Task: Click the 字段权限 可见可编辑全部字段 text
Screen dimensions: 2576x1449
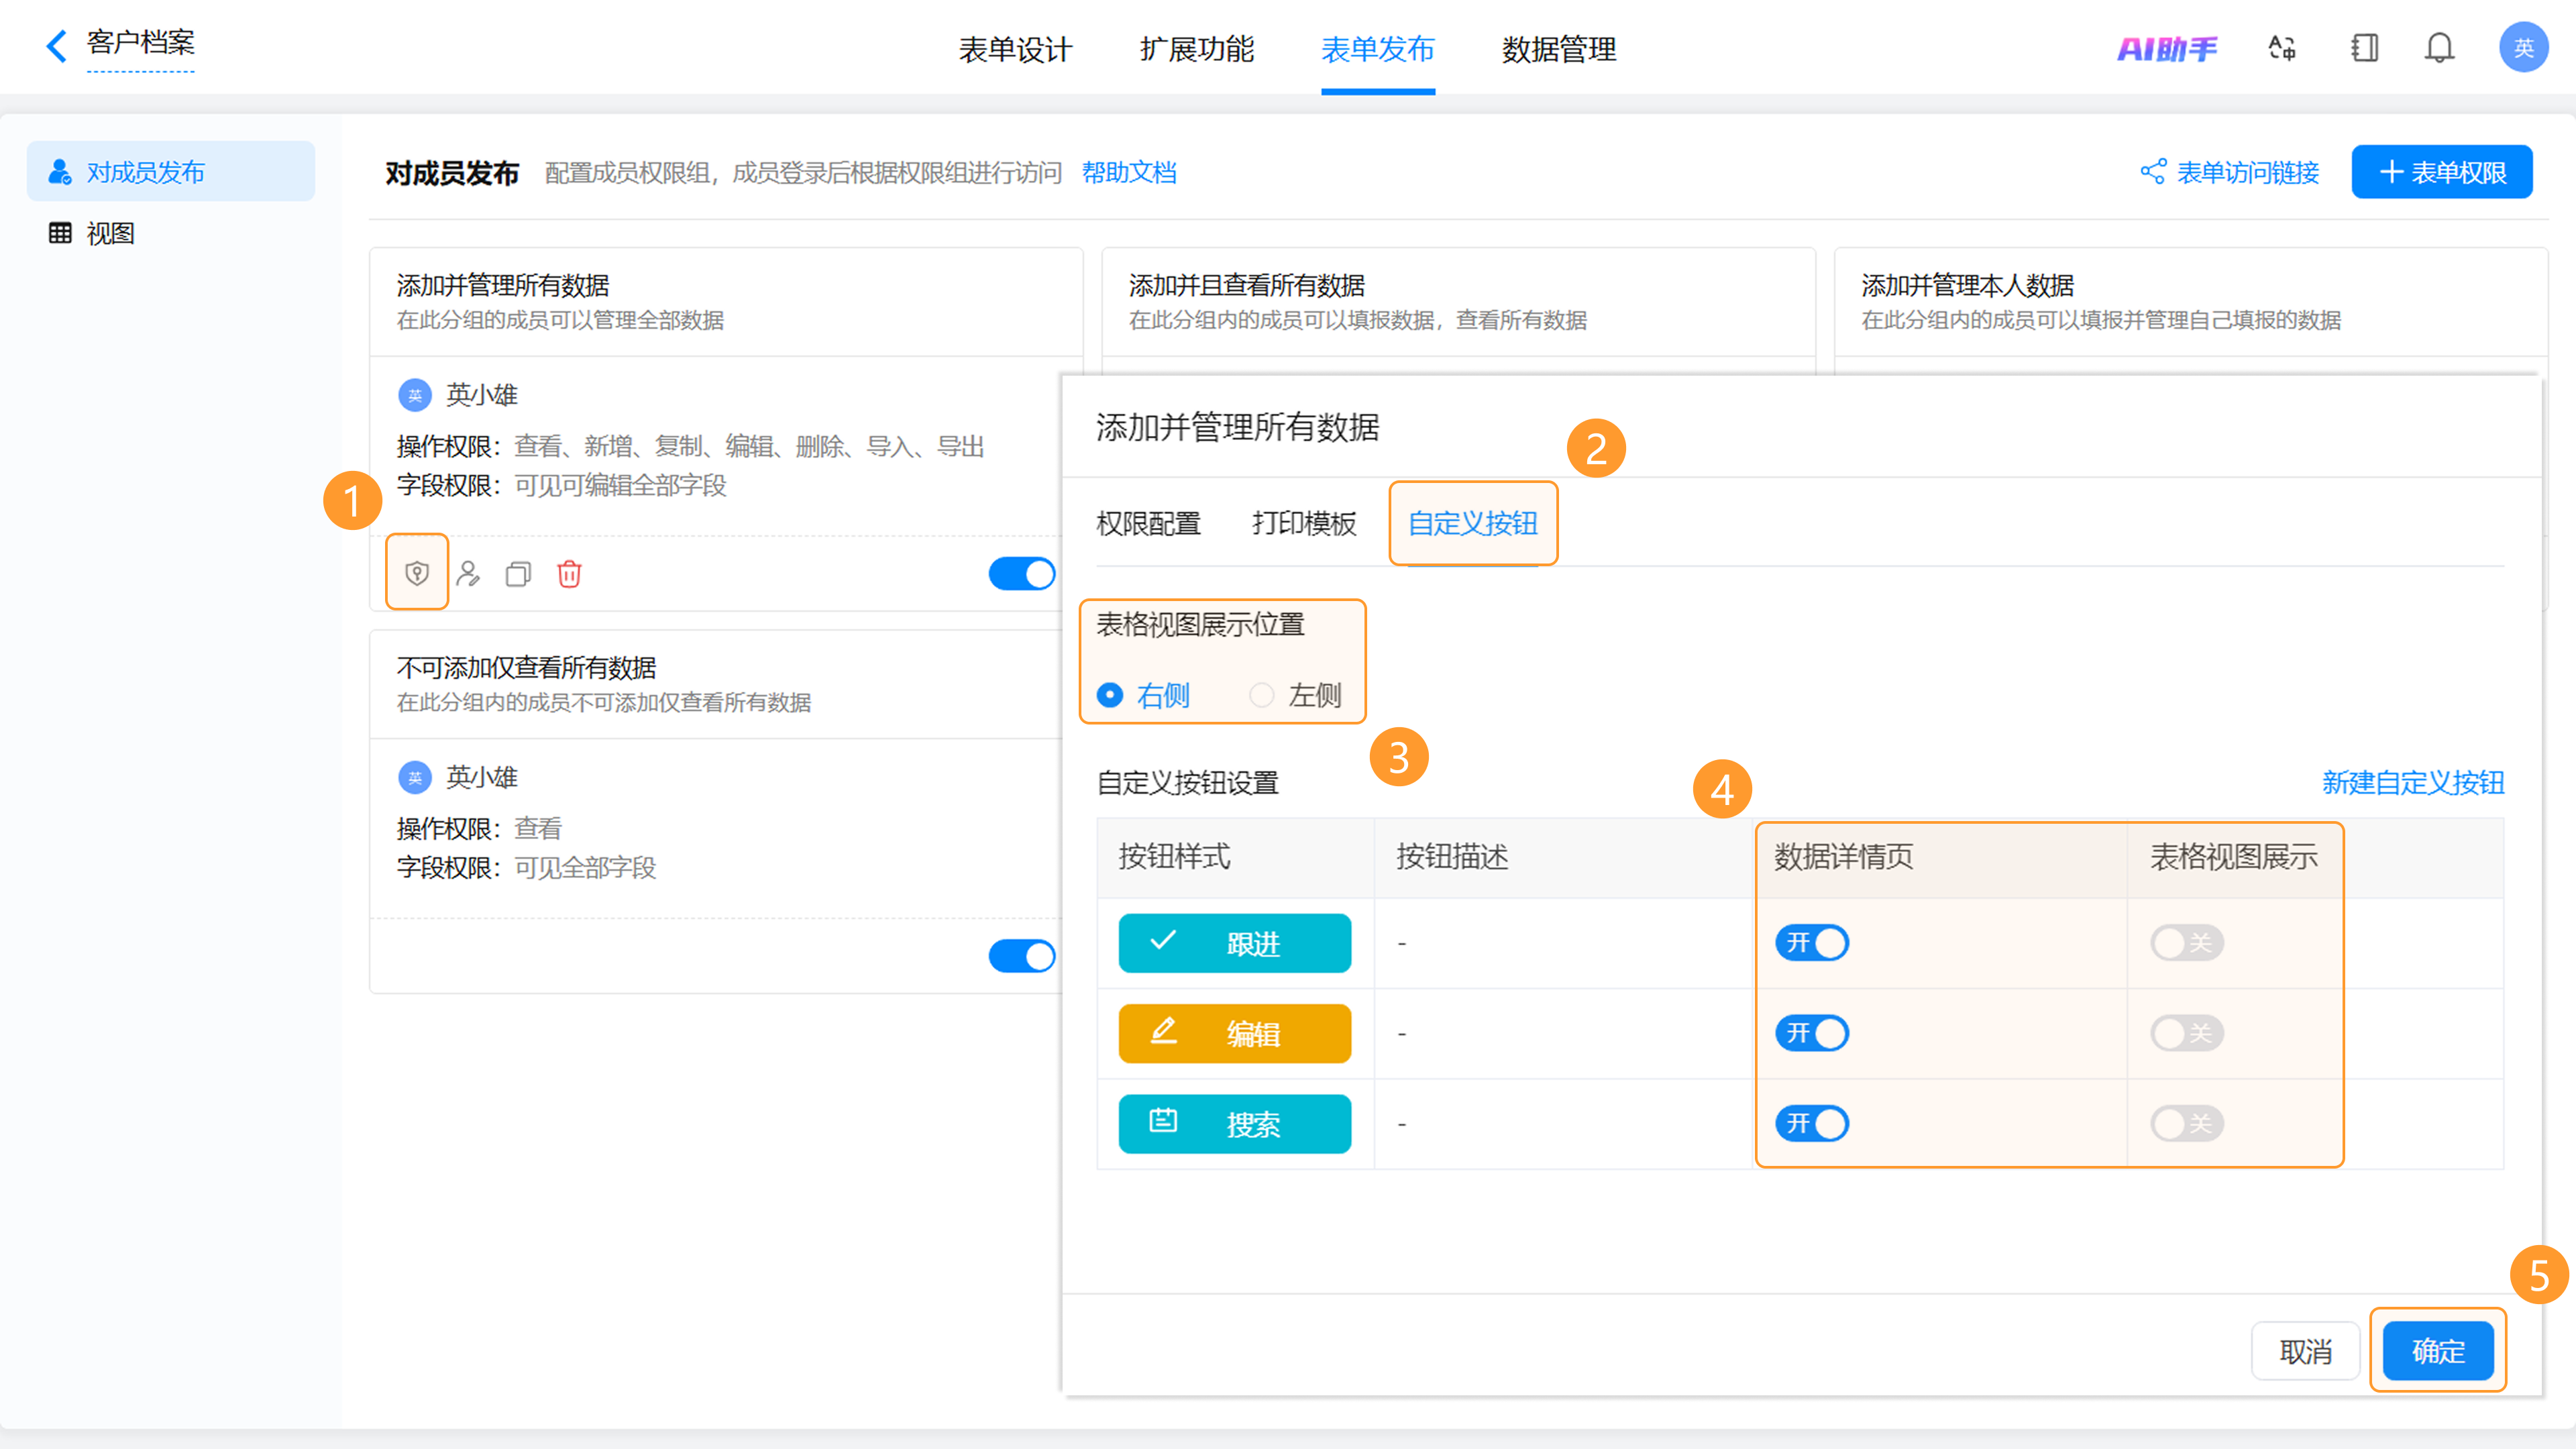Action: pyautogui.click(x=561, y=485)
